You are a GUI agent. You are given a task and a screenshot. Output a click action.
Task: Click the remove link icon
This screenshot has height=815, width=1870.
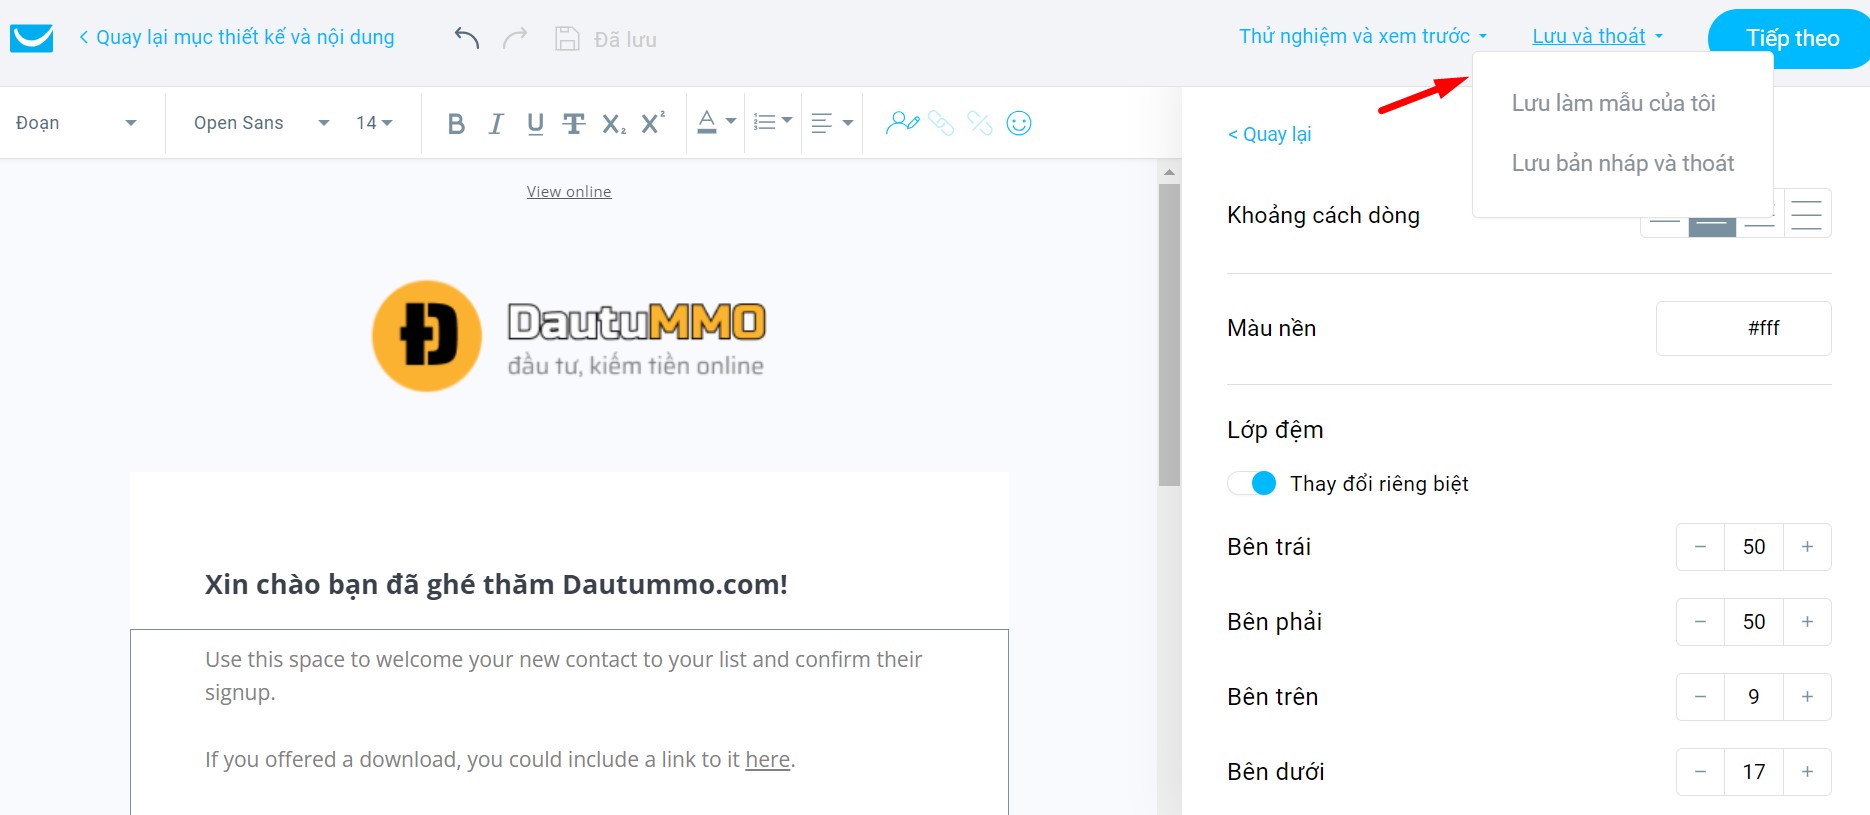pos(980,122)
